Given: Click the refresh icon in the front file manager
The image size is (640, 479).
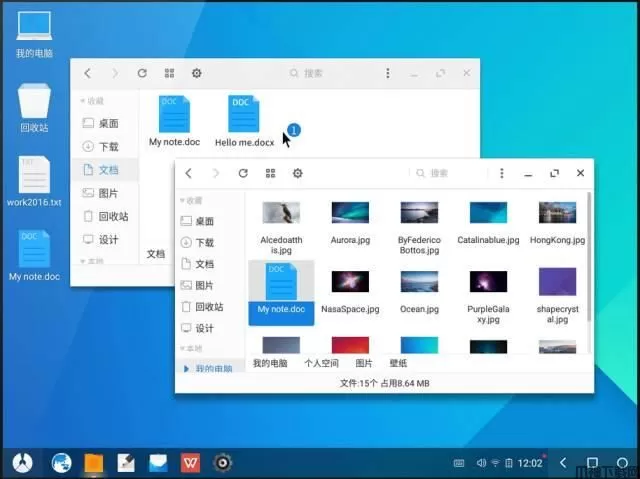Looking at the screenshot, I should coord(243,173).
